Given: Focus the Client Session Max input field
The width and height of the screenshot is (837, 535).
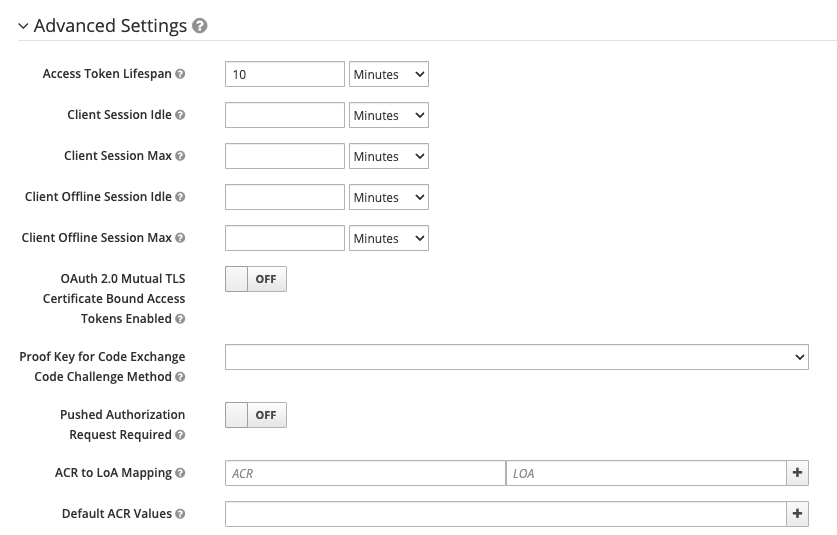Looking at the screenshot, I should click(x=285, y=156).
